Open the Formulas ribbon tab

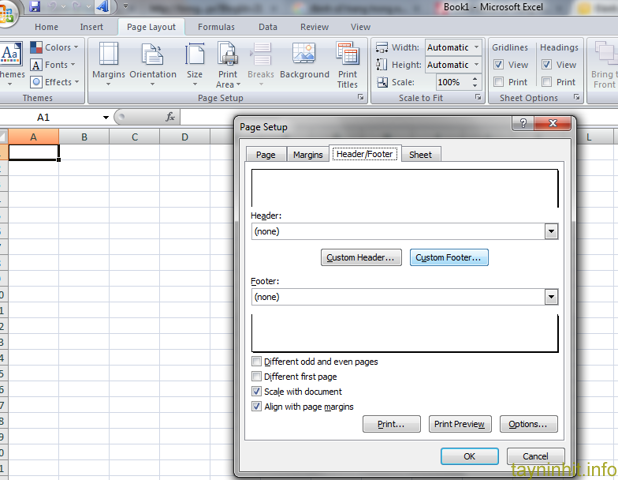(216, 27)
